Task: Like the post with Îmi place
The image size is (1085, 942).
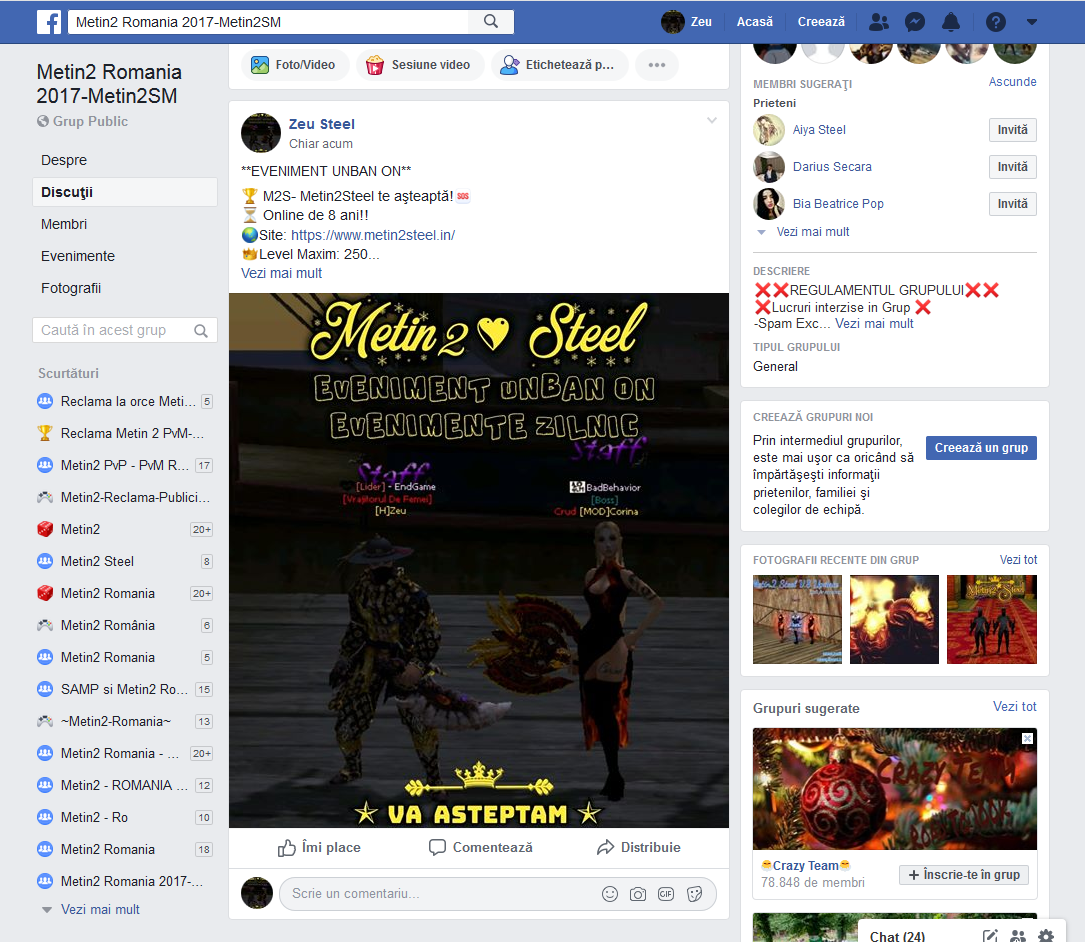Action: [319, 848]
